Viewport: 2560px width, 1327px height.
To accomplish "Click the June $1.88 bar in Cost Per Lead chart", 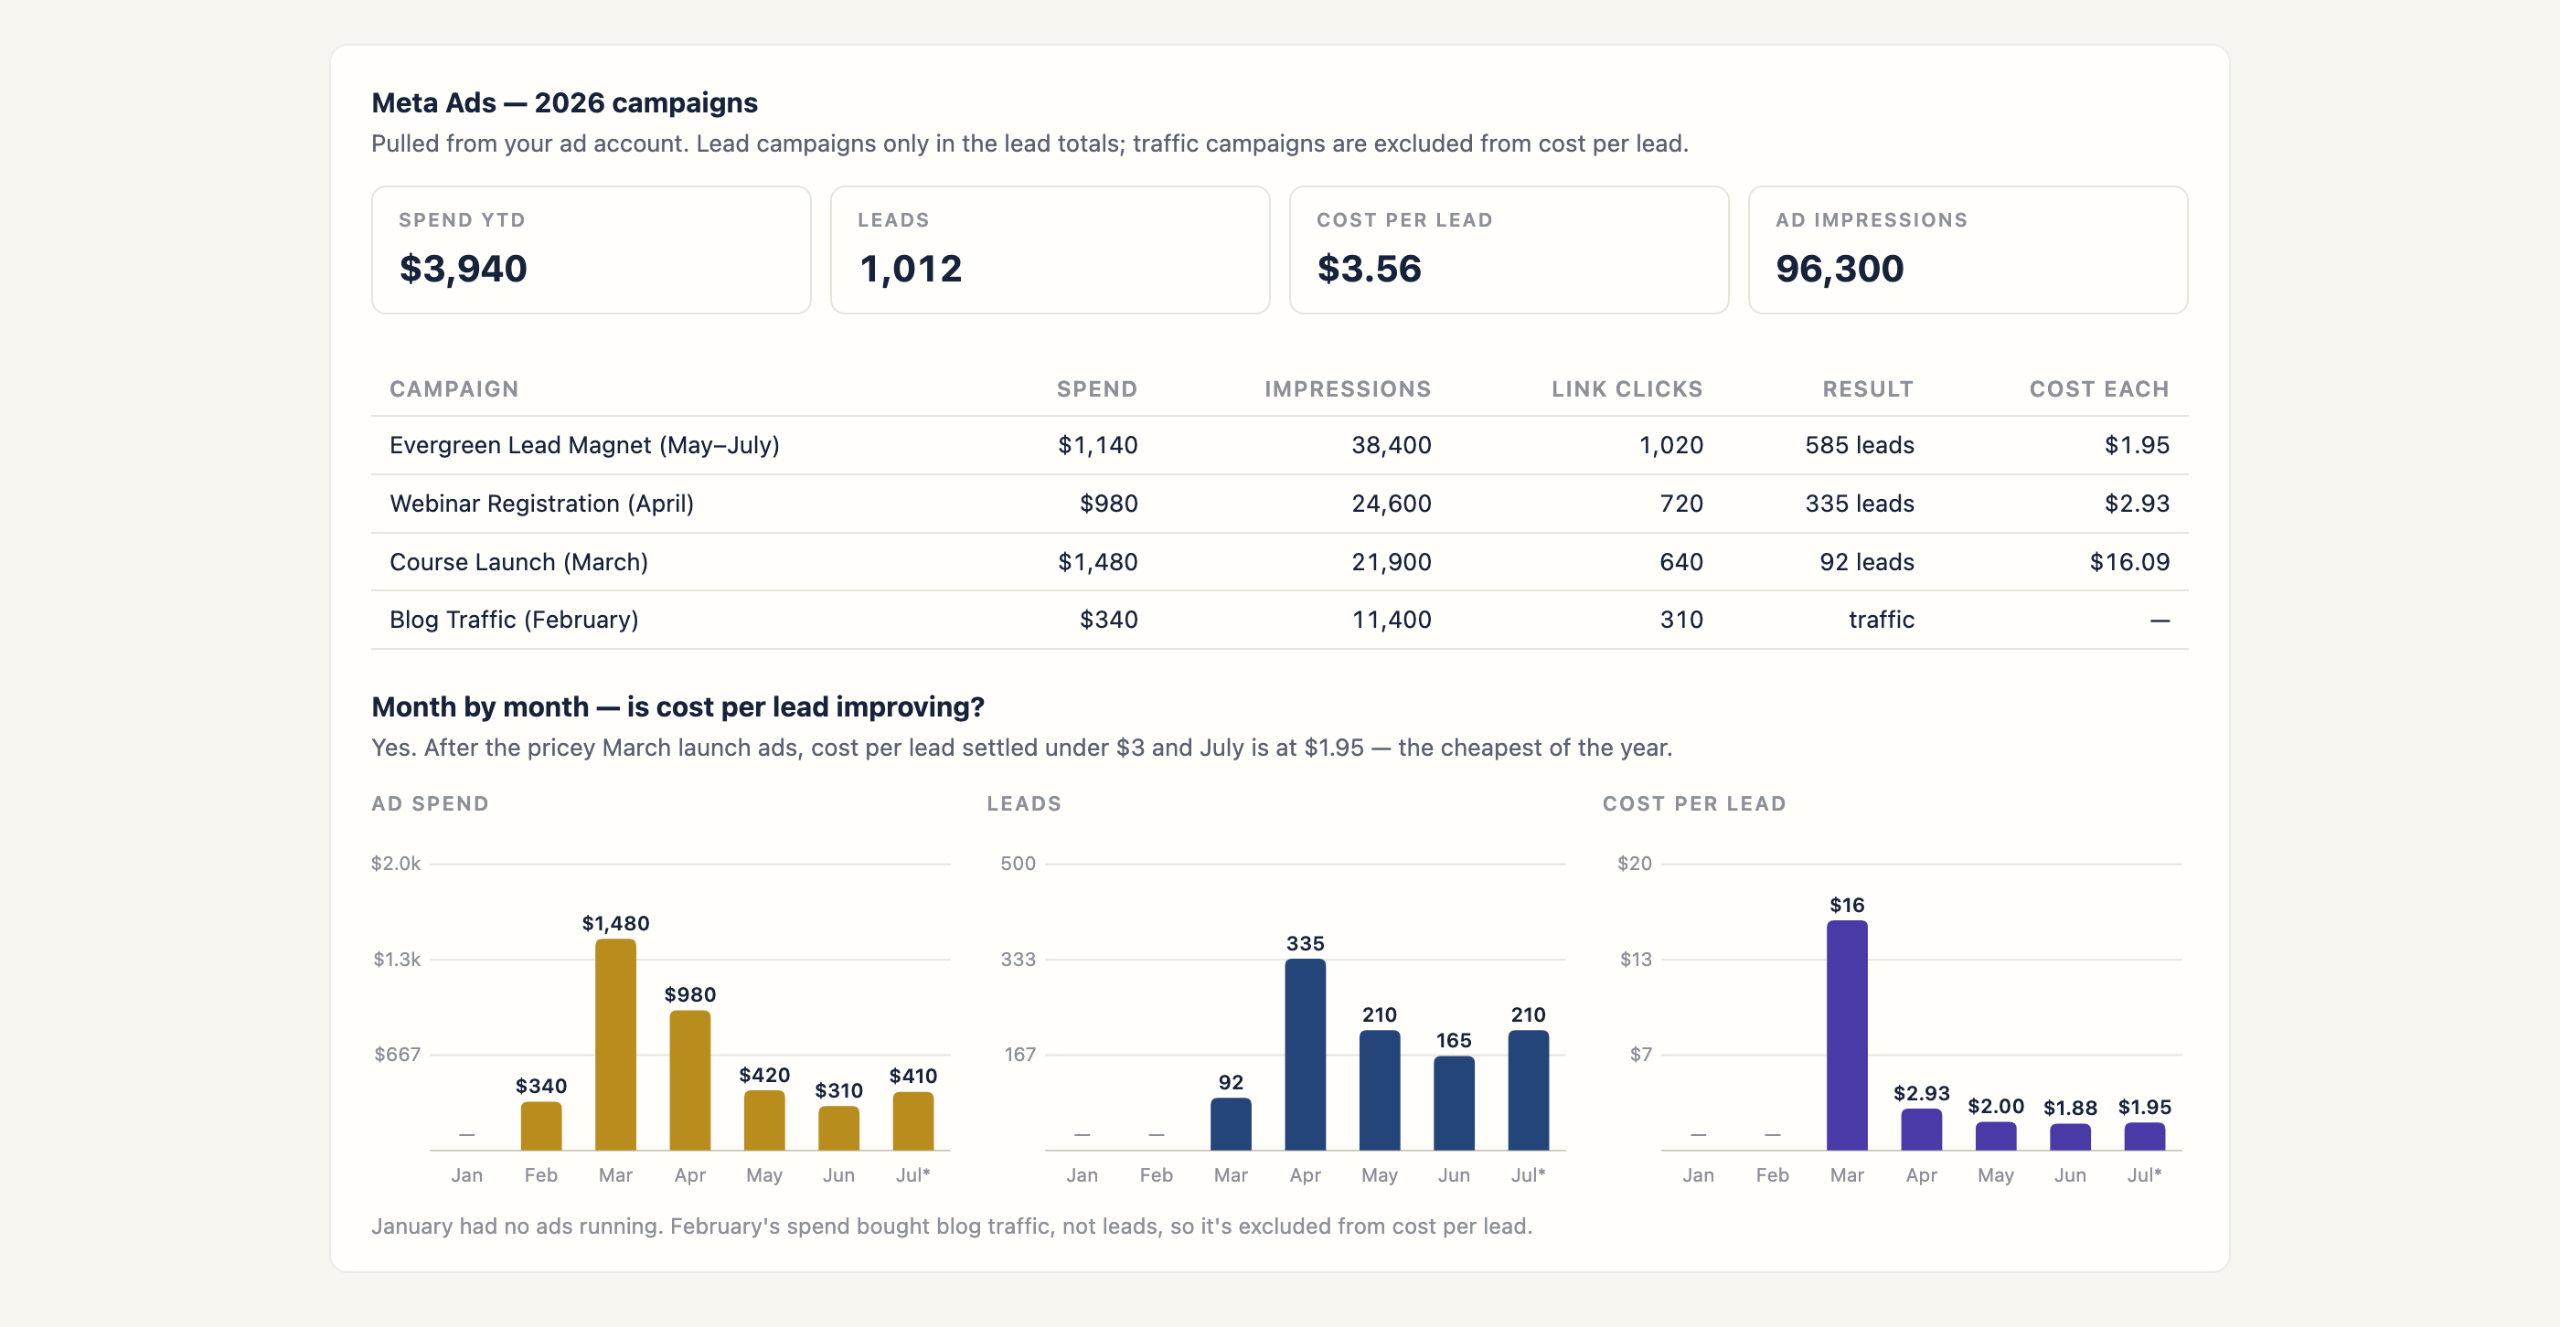I will 2070,1137.
